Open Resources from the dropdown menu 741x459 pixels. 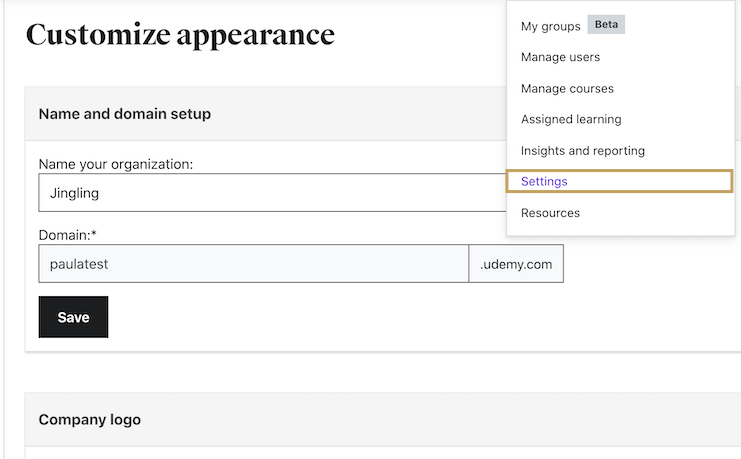pyautogui.click(x=550, y=212)
